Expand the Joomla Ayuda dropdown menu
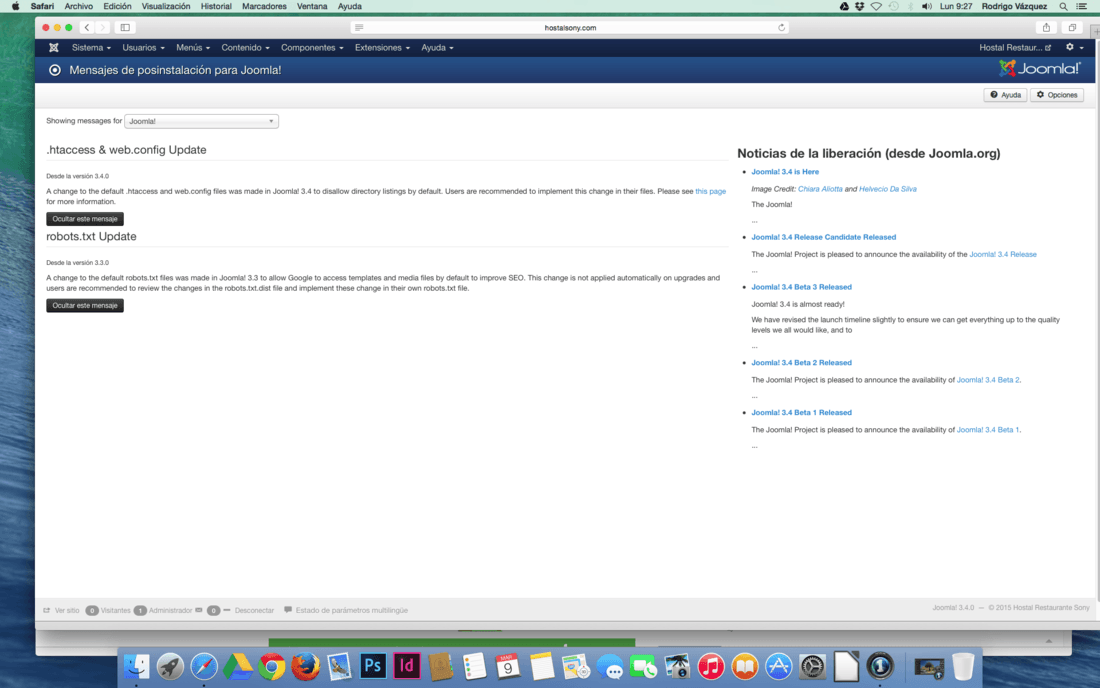The image size is (1100, 688). point(437,48)
